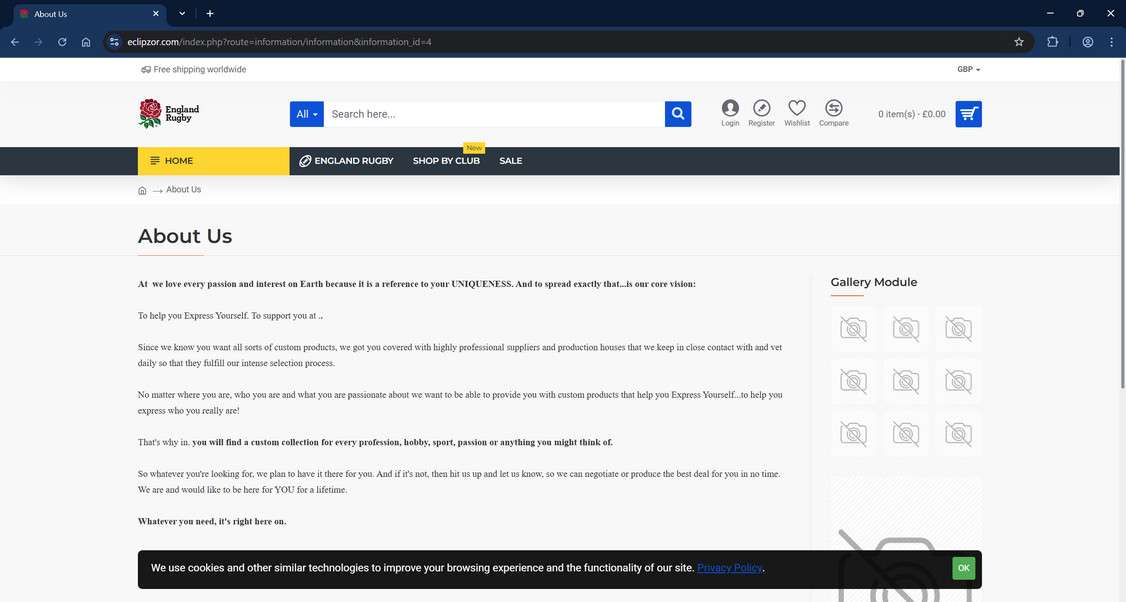Expand the GBP currency dropdown
Viewport: 1126px width, 602px height.
[968, 70]
